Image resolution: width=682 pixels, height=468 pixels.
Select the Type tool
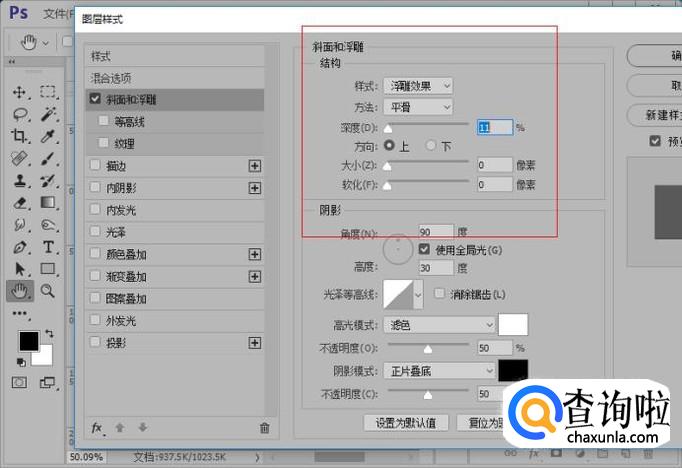[48, 247]
